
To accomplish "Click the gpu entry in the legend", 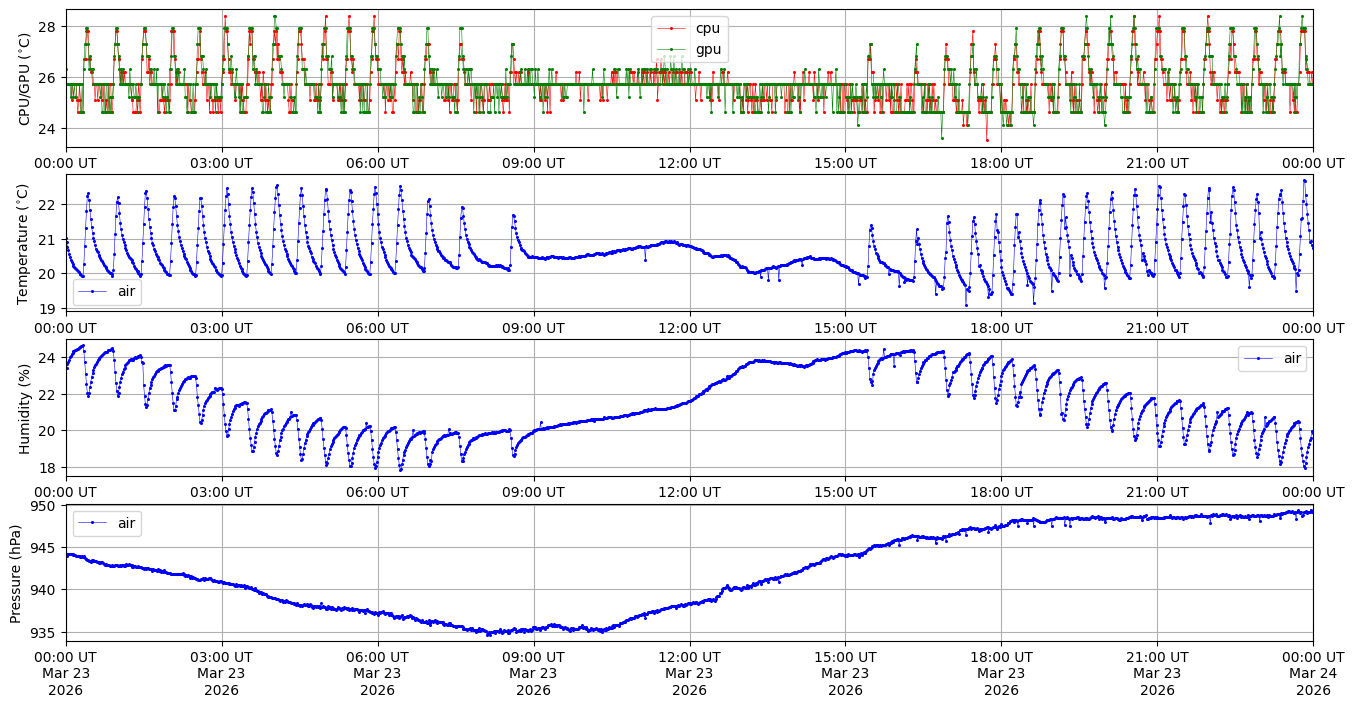I will 708,50.
